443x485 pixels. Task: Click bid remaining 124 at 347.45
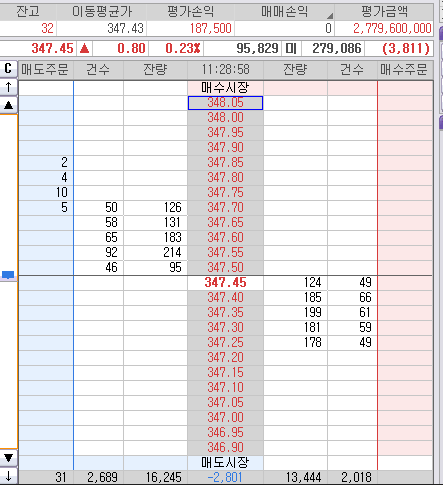pyautogui.click(x=296, y=283)
